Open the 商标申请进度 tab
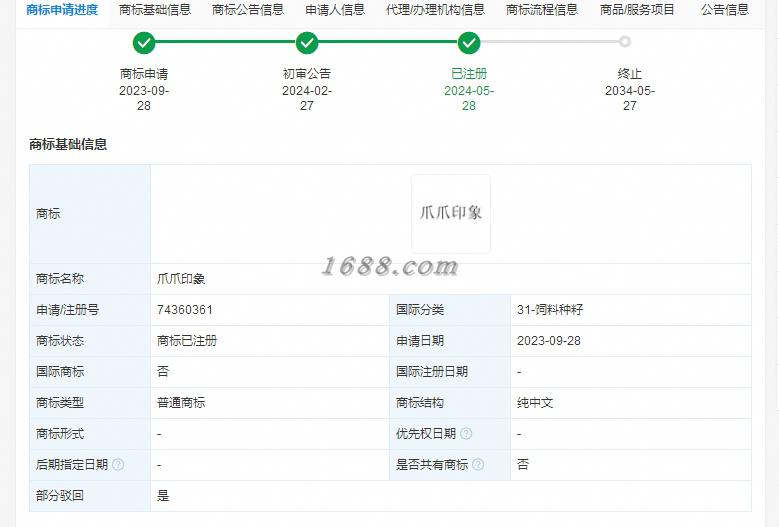 (x=62, y=10)
